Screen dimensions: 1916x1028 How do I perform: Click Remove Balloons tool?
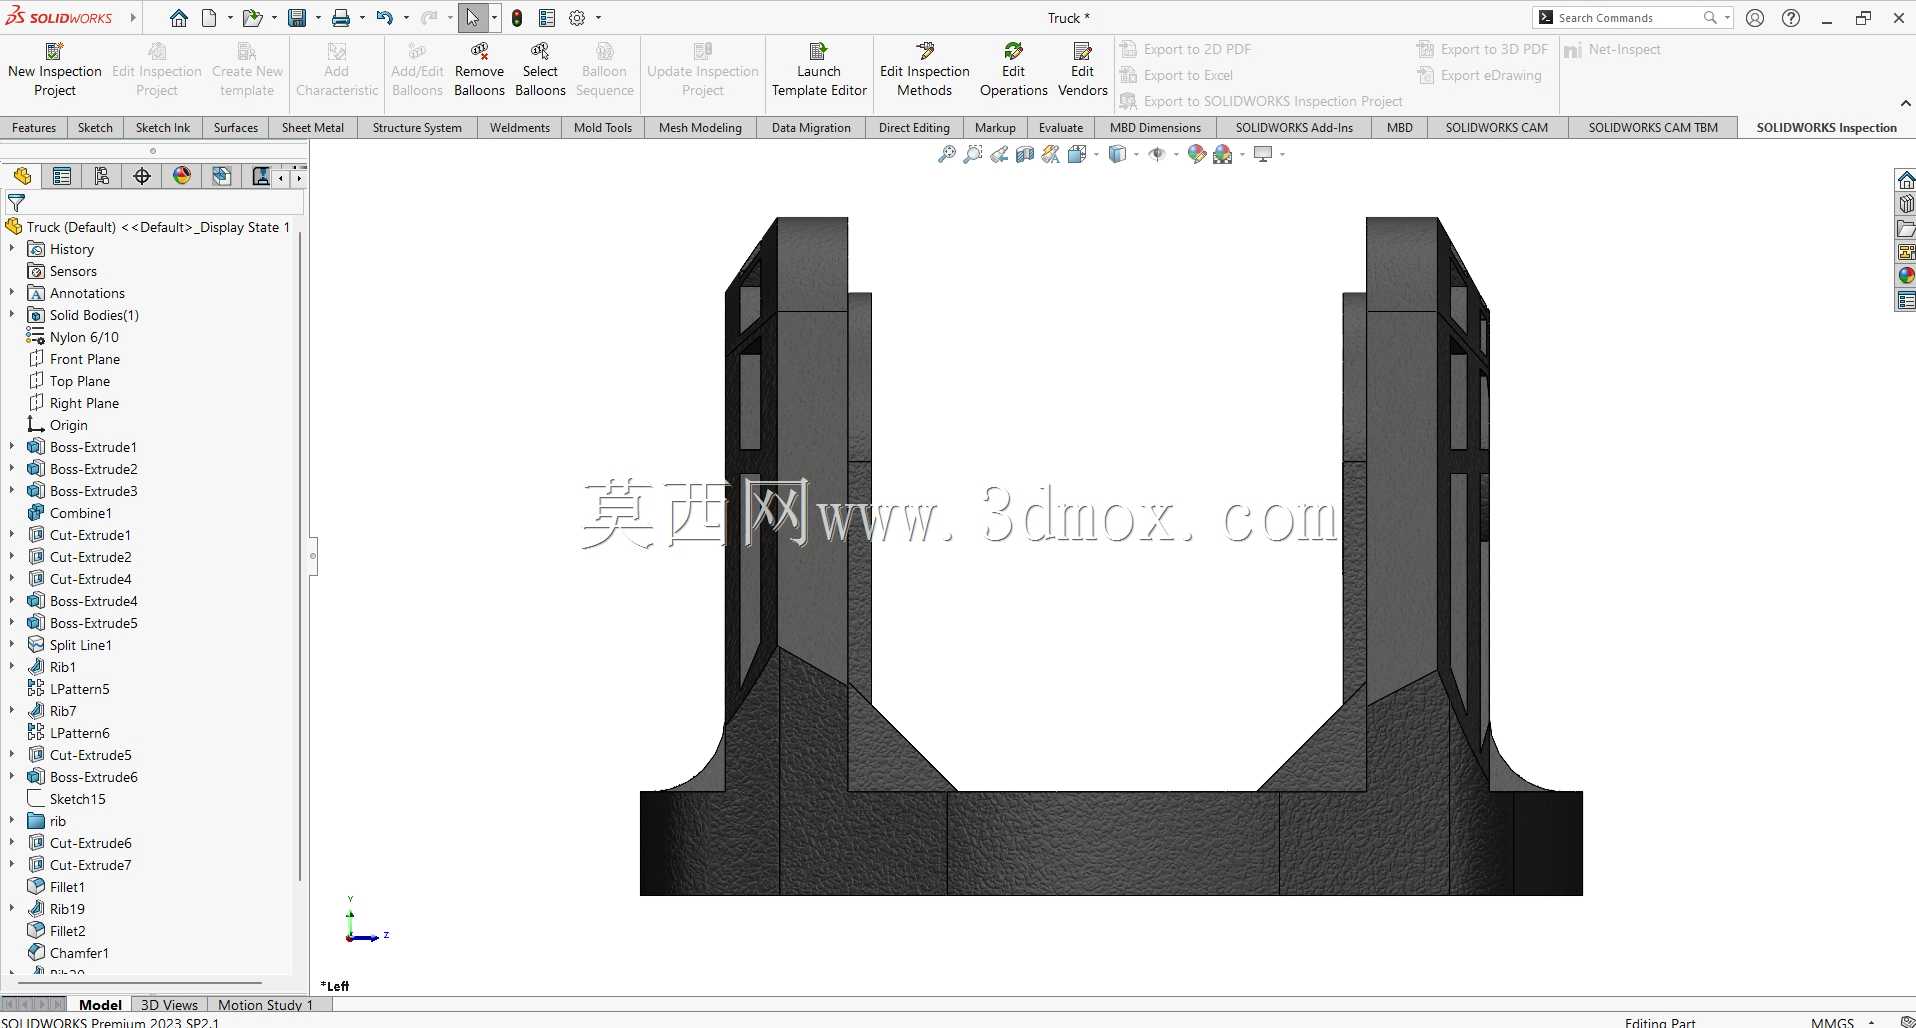click(x=479, y=70)
